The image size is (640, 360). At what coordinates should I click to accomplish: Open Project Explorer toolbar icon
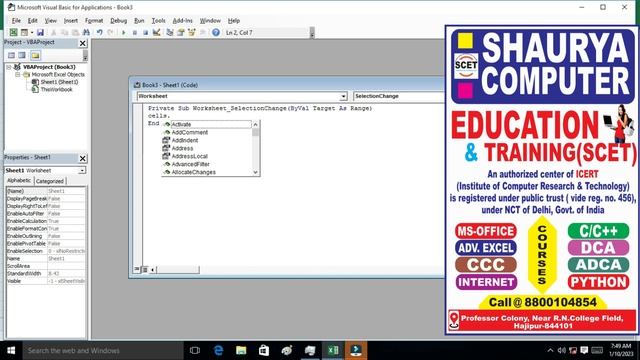170,32
